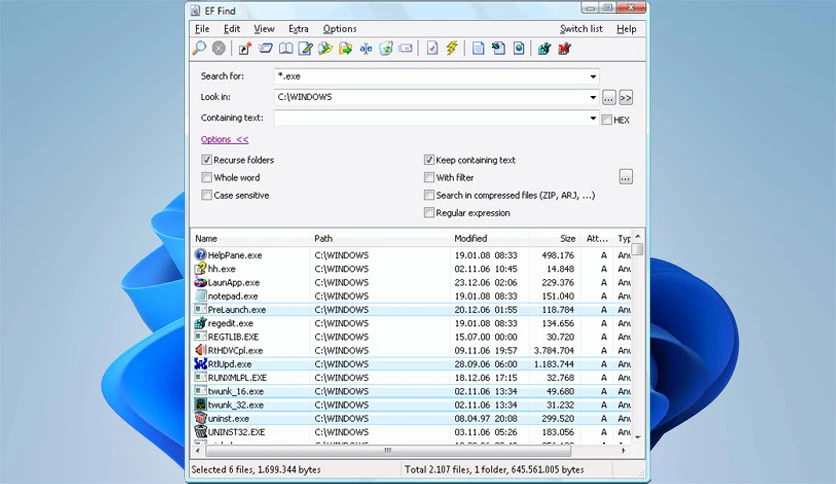Sort results by the Modified column header

[x=489, y=238]
